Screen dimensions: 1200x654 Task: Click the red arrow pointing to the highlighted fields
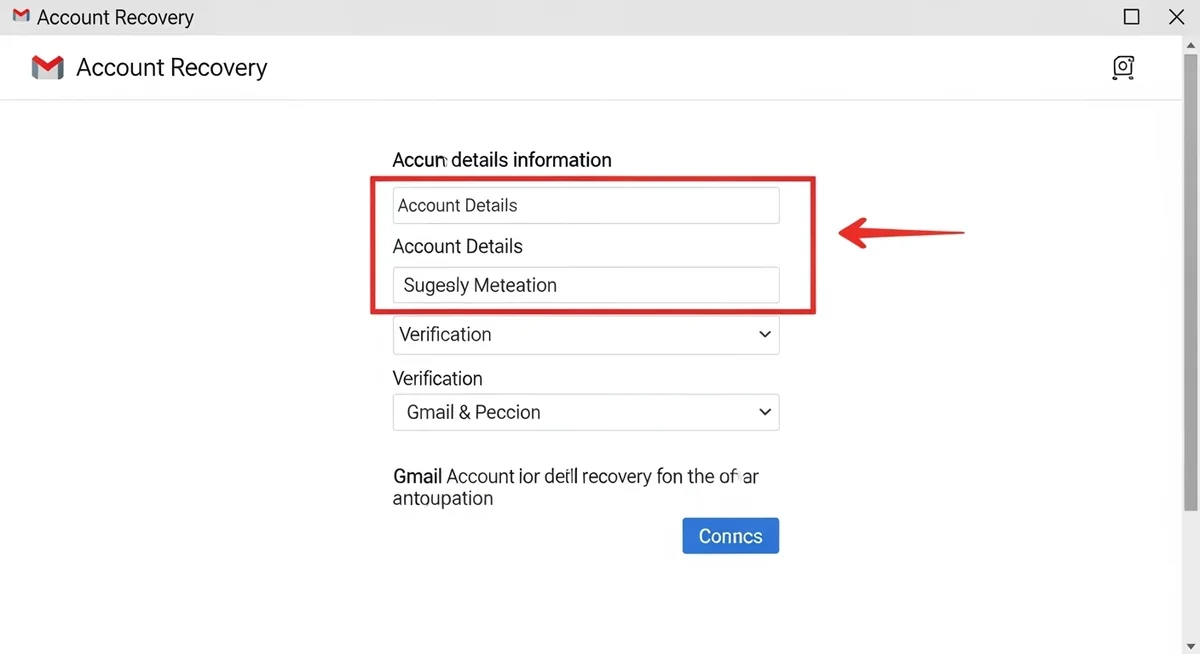[900, 232]
